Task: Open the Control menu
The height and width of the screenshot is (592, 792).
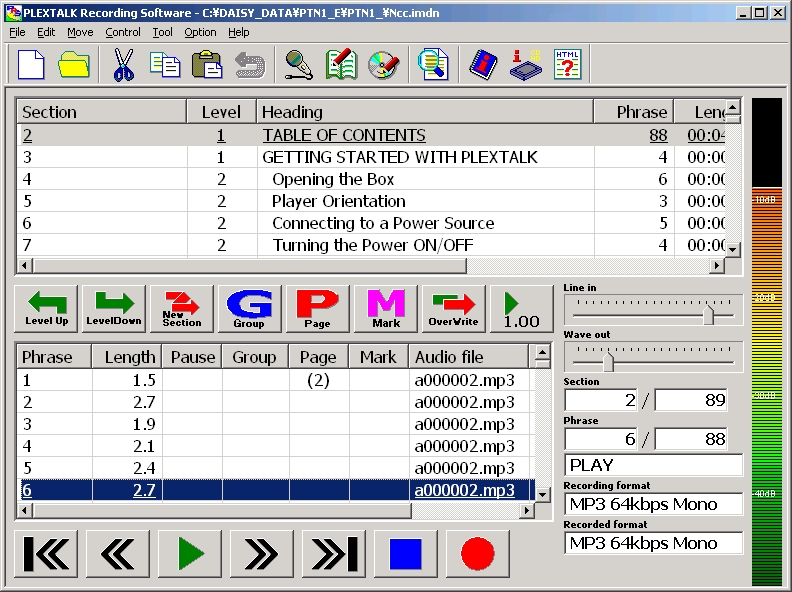Action: pos(123,32)
